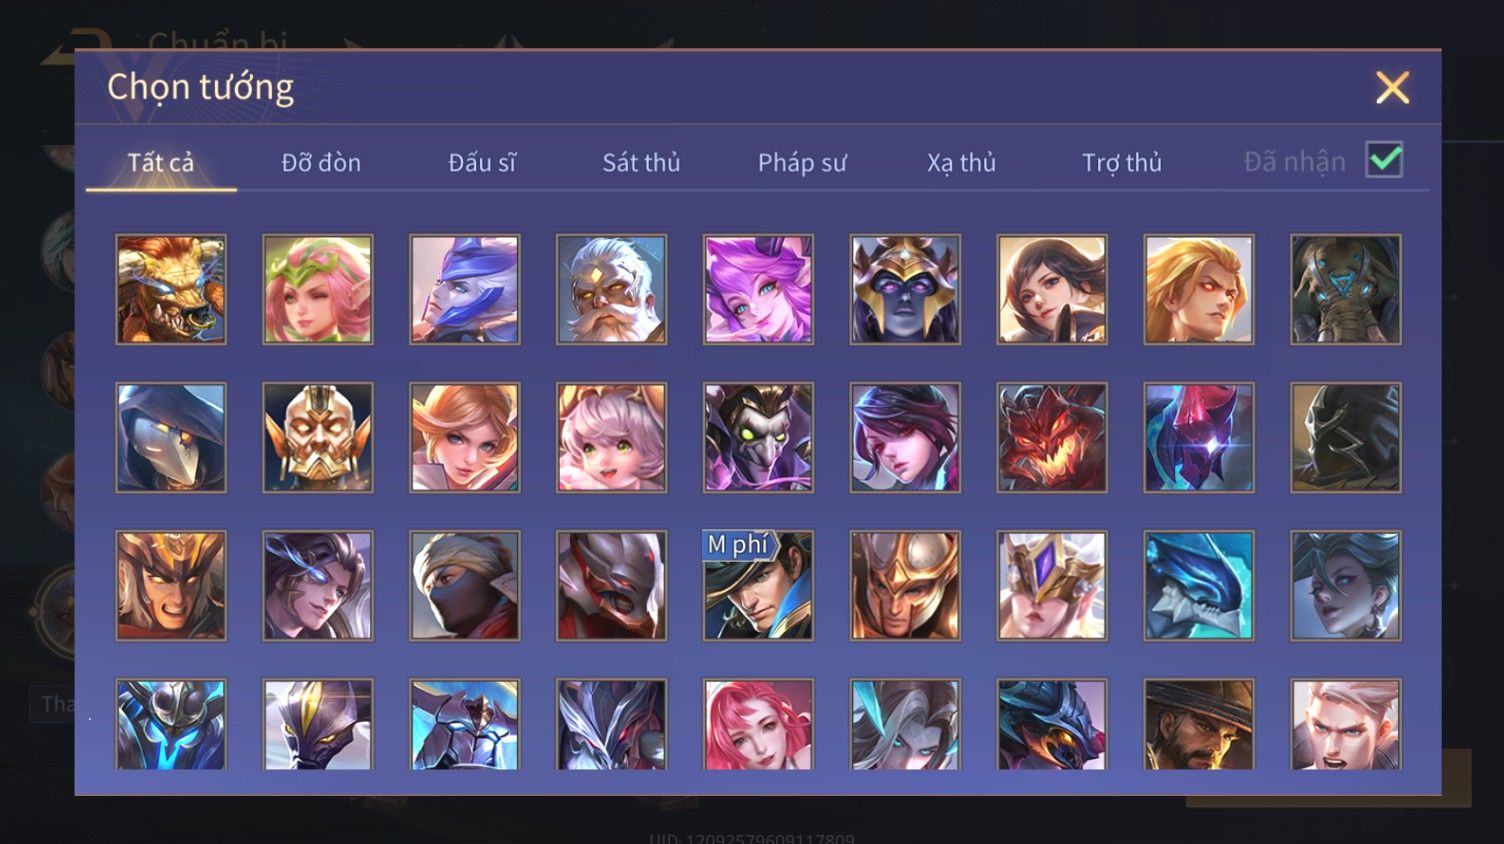The height and width of the screenshot is (844, 1504).
Task: Select the red lava demon hero
Action: (x=1052, y=438)
